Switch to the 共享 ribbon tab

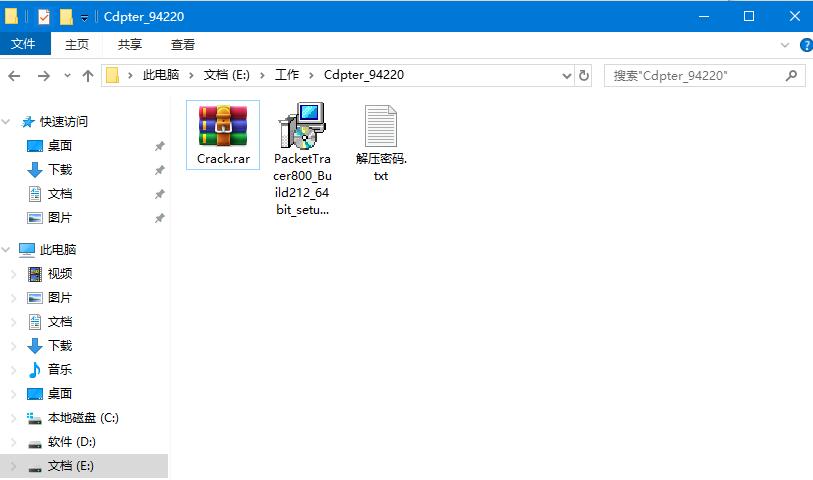point(130,45)
